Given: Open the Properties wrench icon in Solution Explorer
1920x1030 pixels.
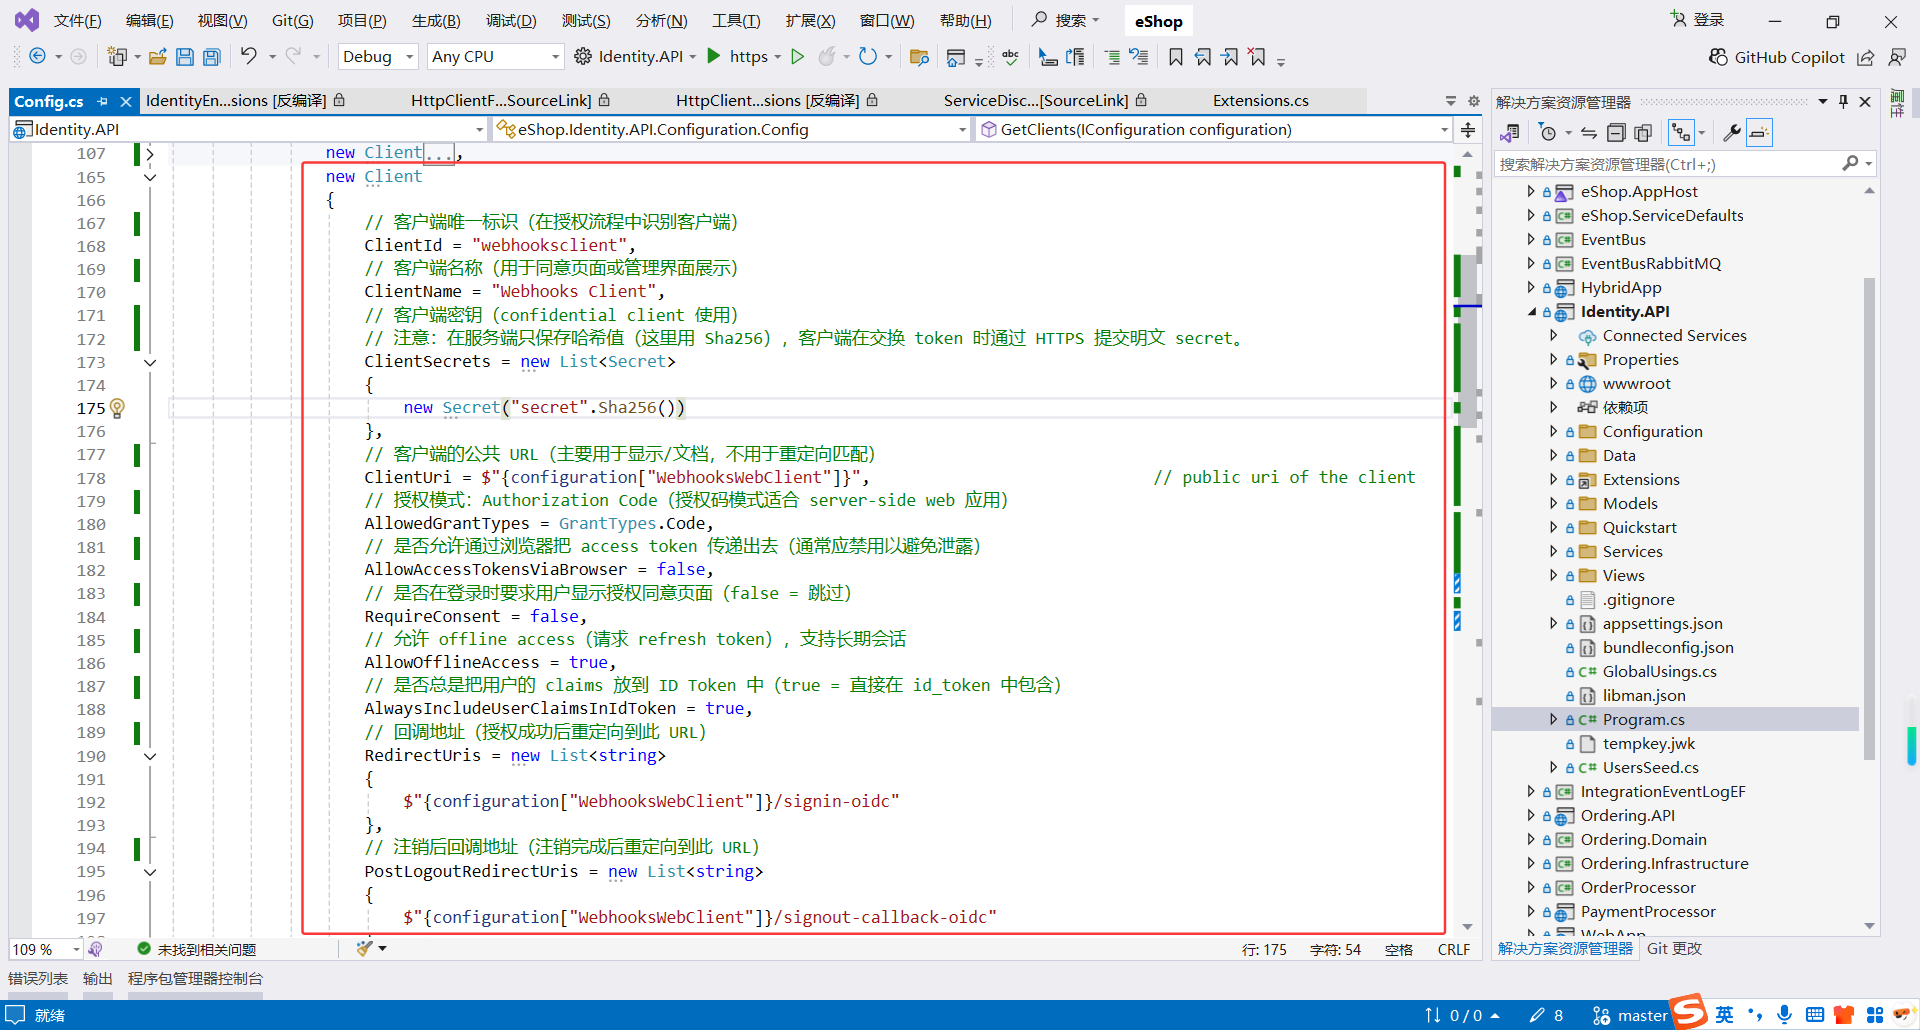Looking at the screenshot, I should 1733,132.
